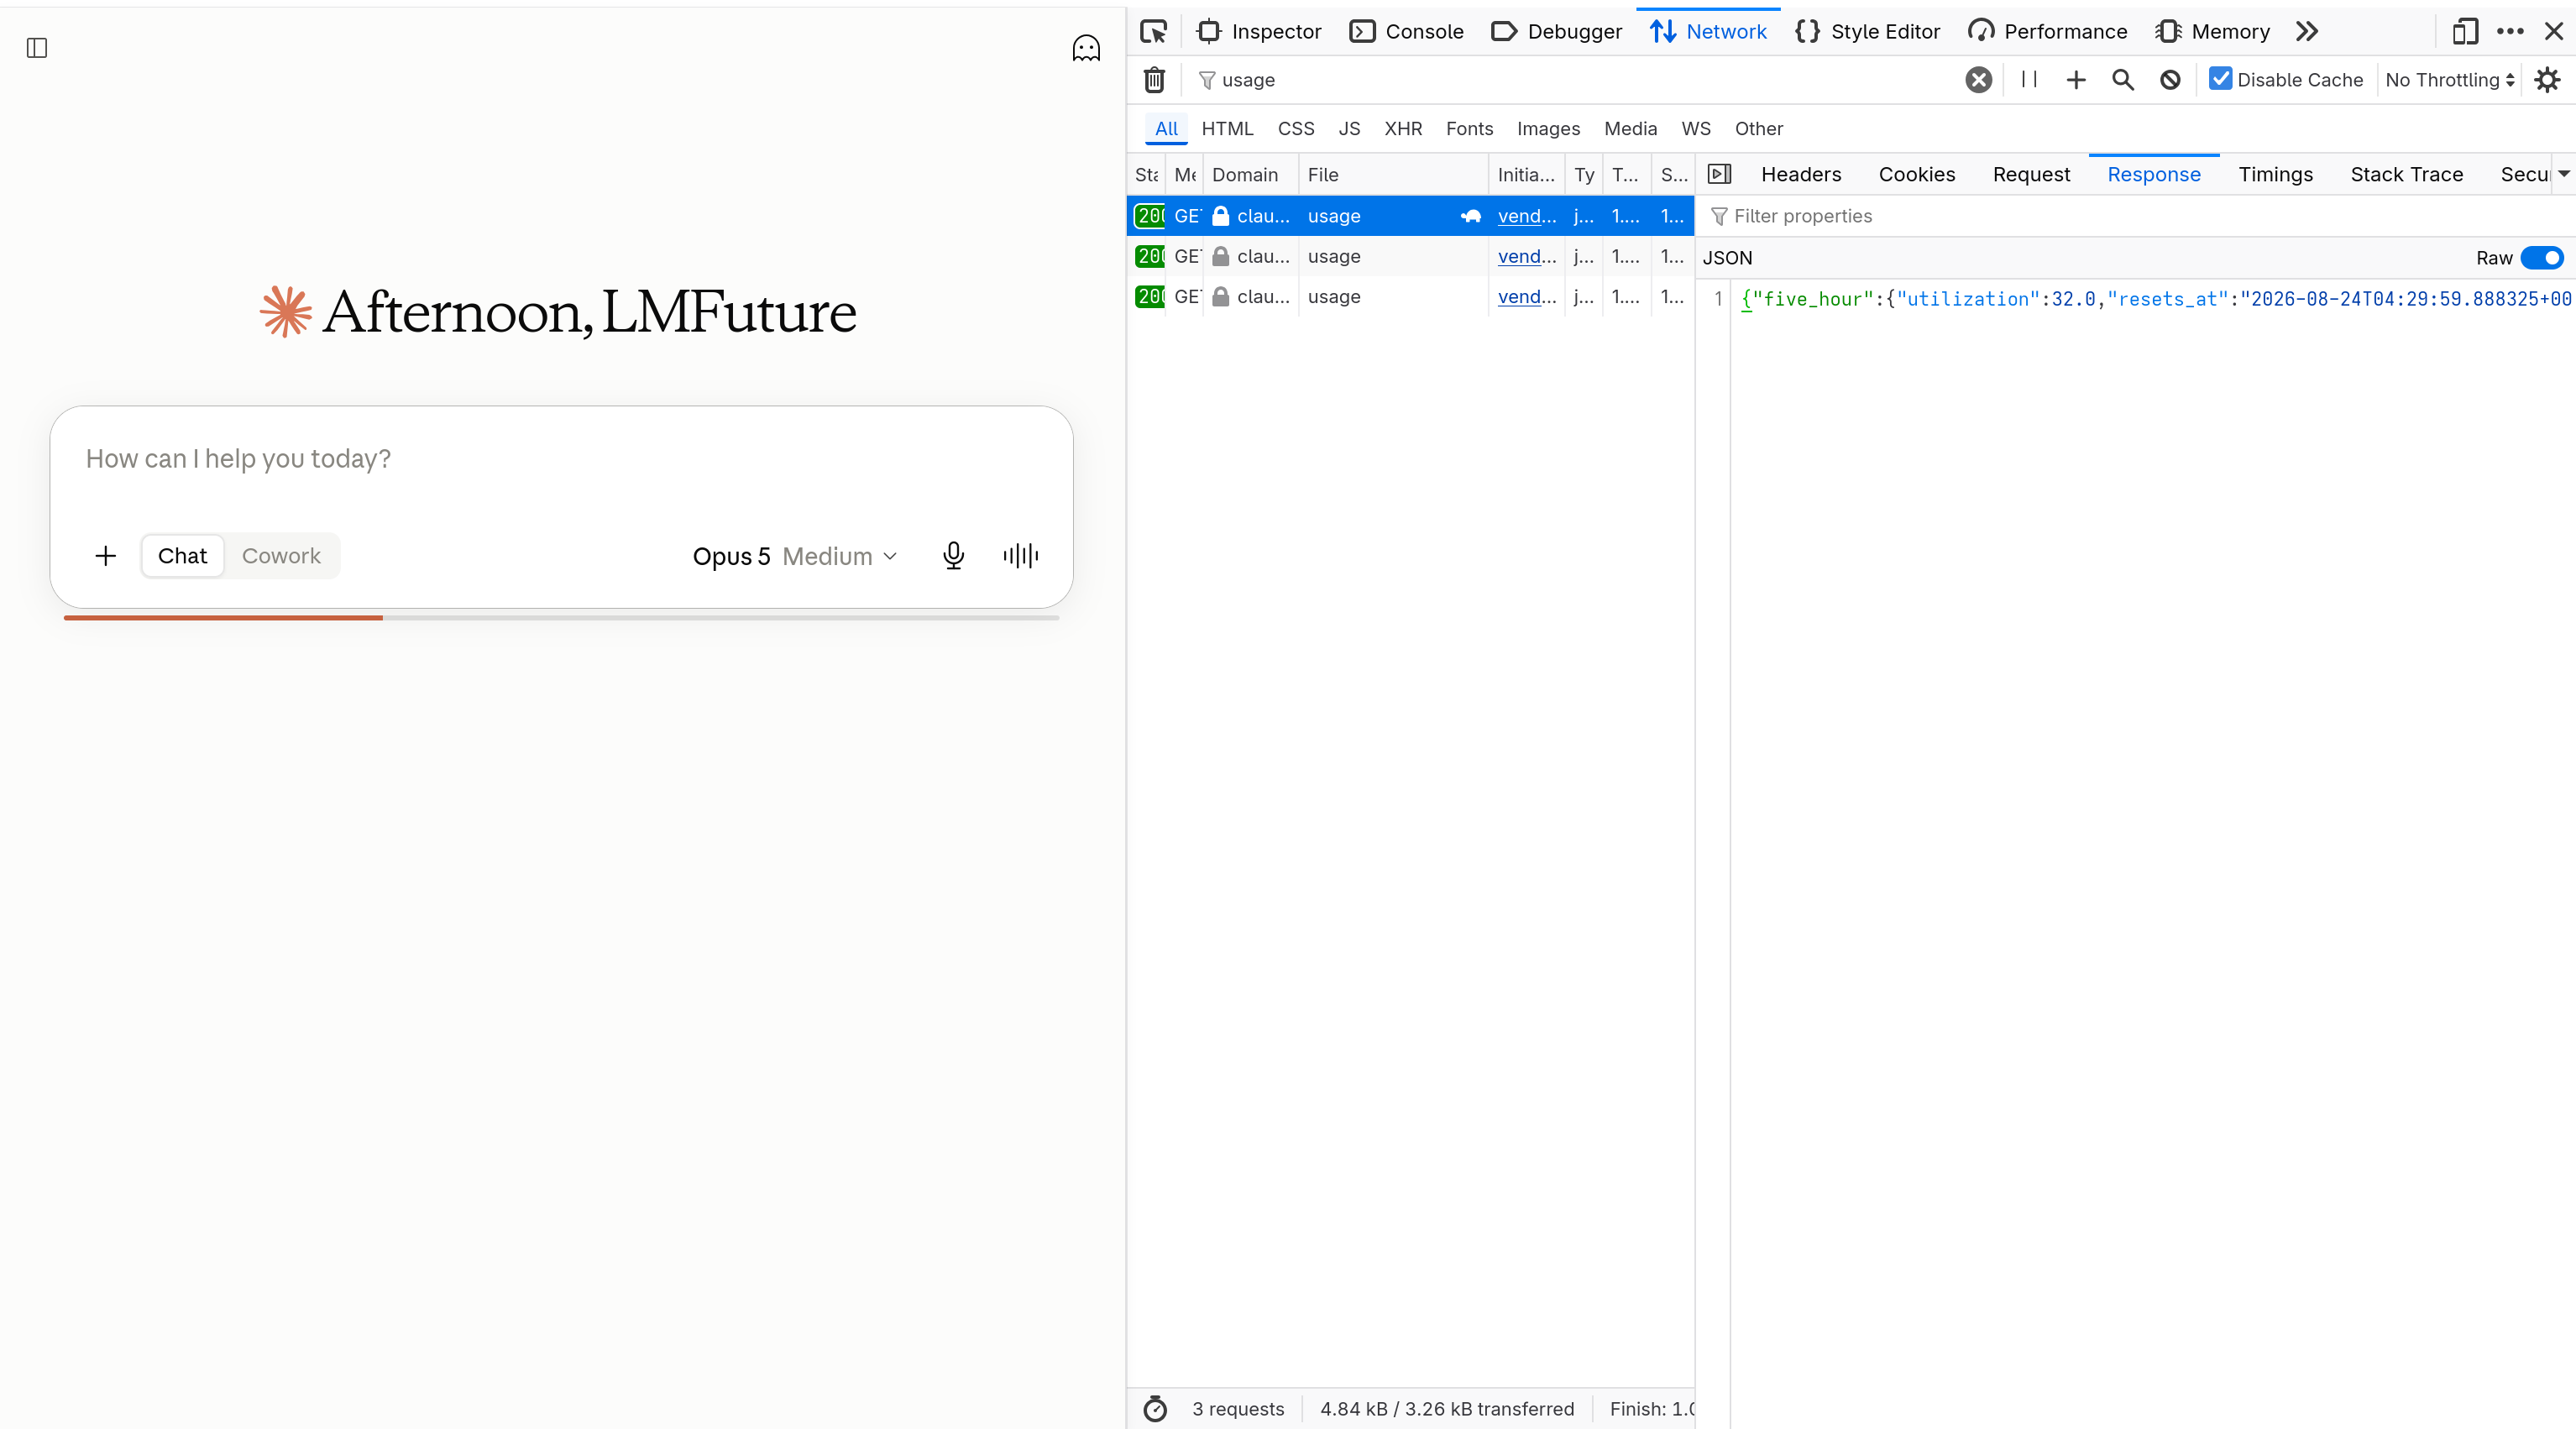Show more devtools tabs chevron
Image resolution: width=2576 pixels, height=1429 pixels.
coord(2307,31)
